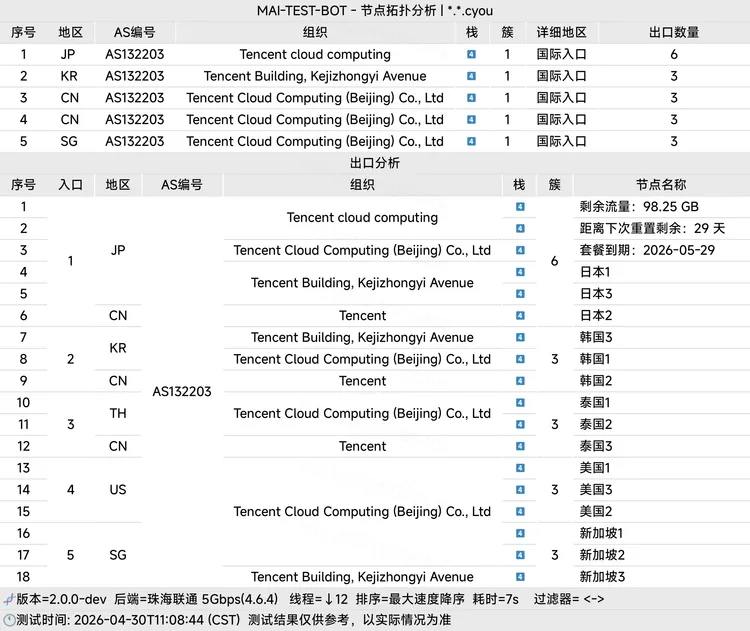Click the IPv4 icon in the KR entry row
750x631 pixels.
472,76
